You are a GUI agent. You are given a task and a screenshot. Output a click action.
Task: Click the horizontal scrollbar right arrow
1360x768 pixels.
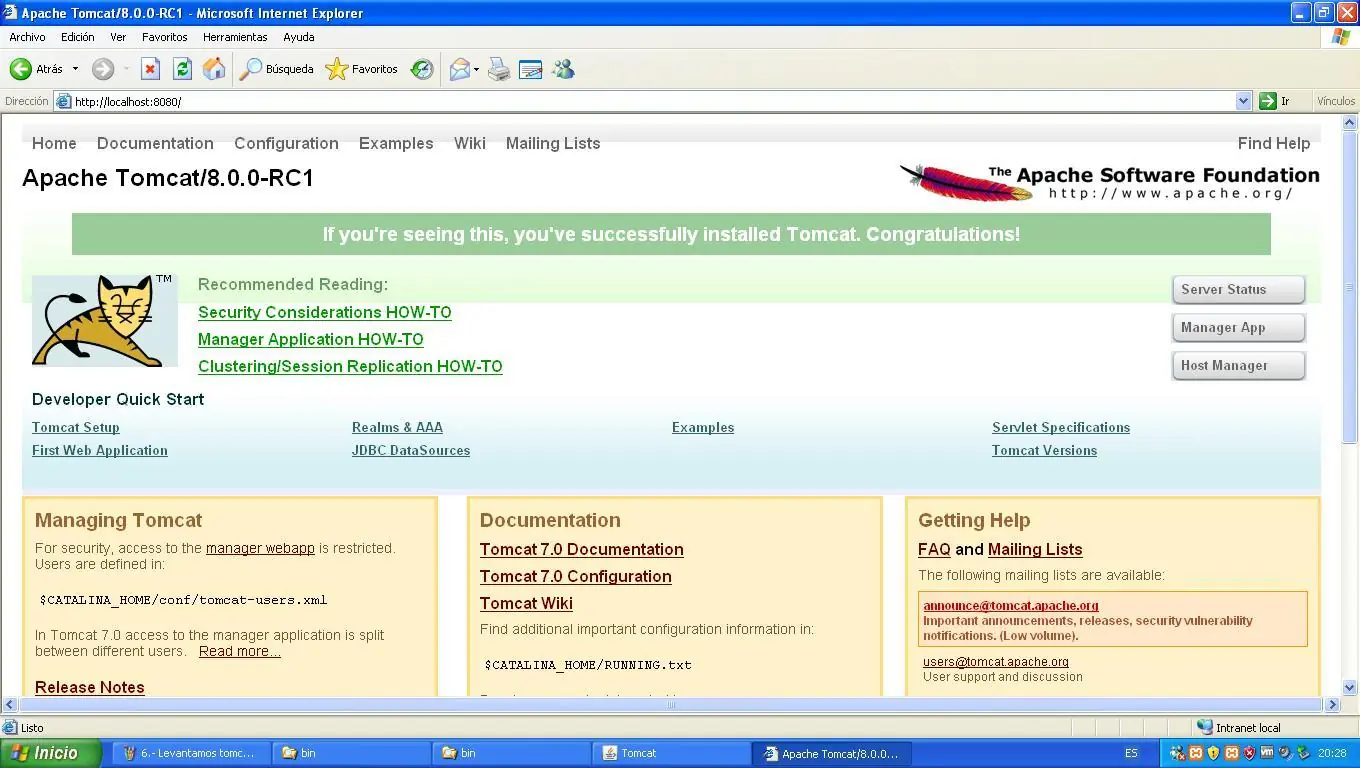pyautogui.click(x=1332, y=704)
